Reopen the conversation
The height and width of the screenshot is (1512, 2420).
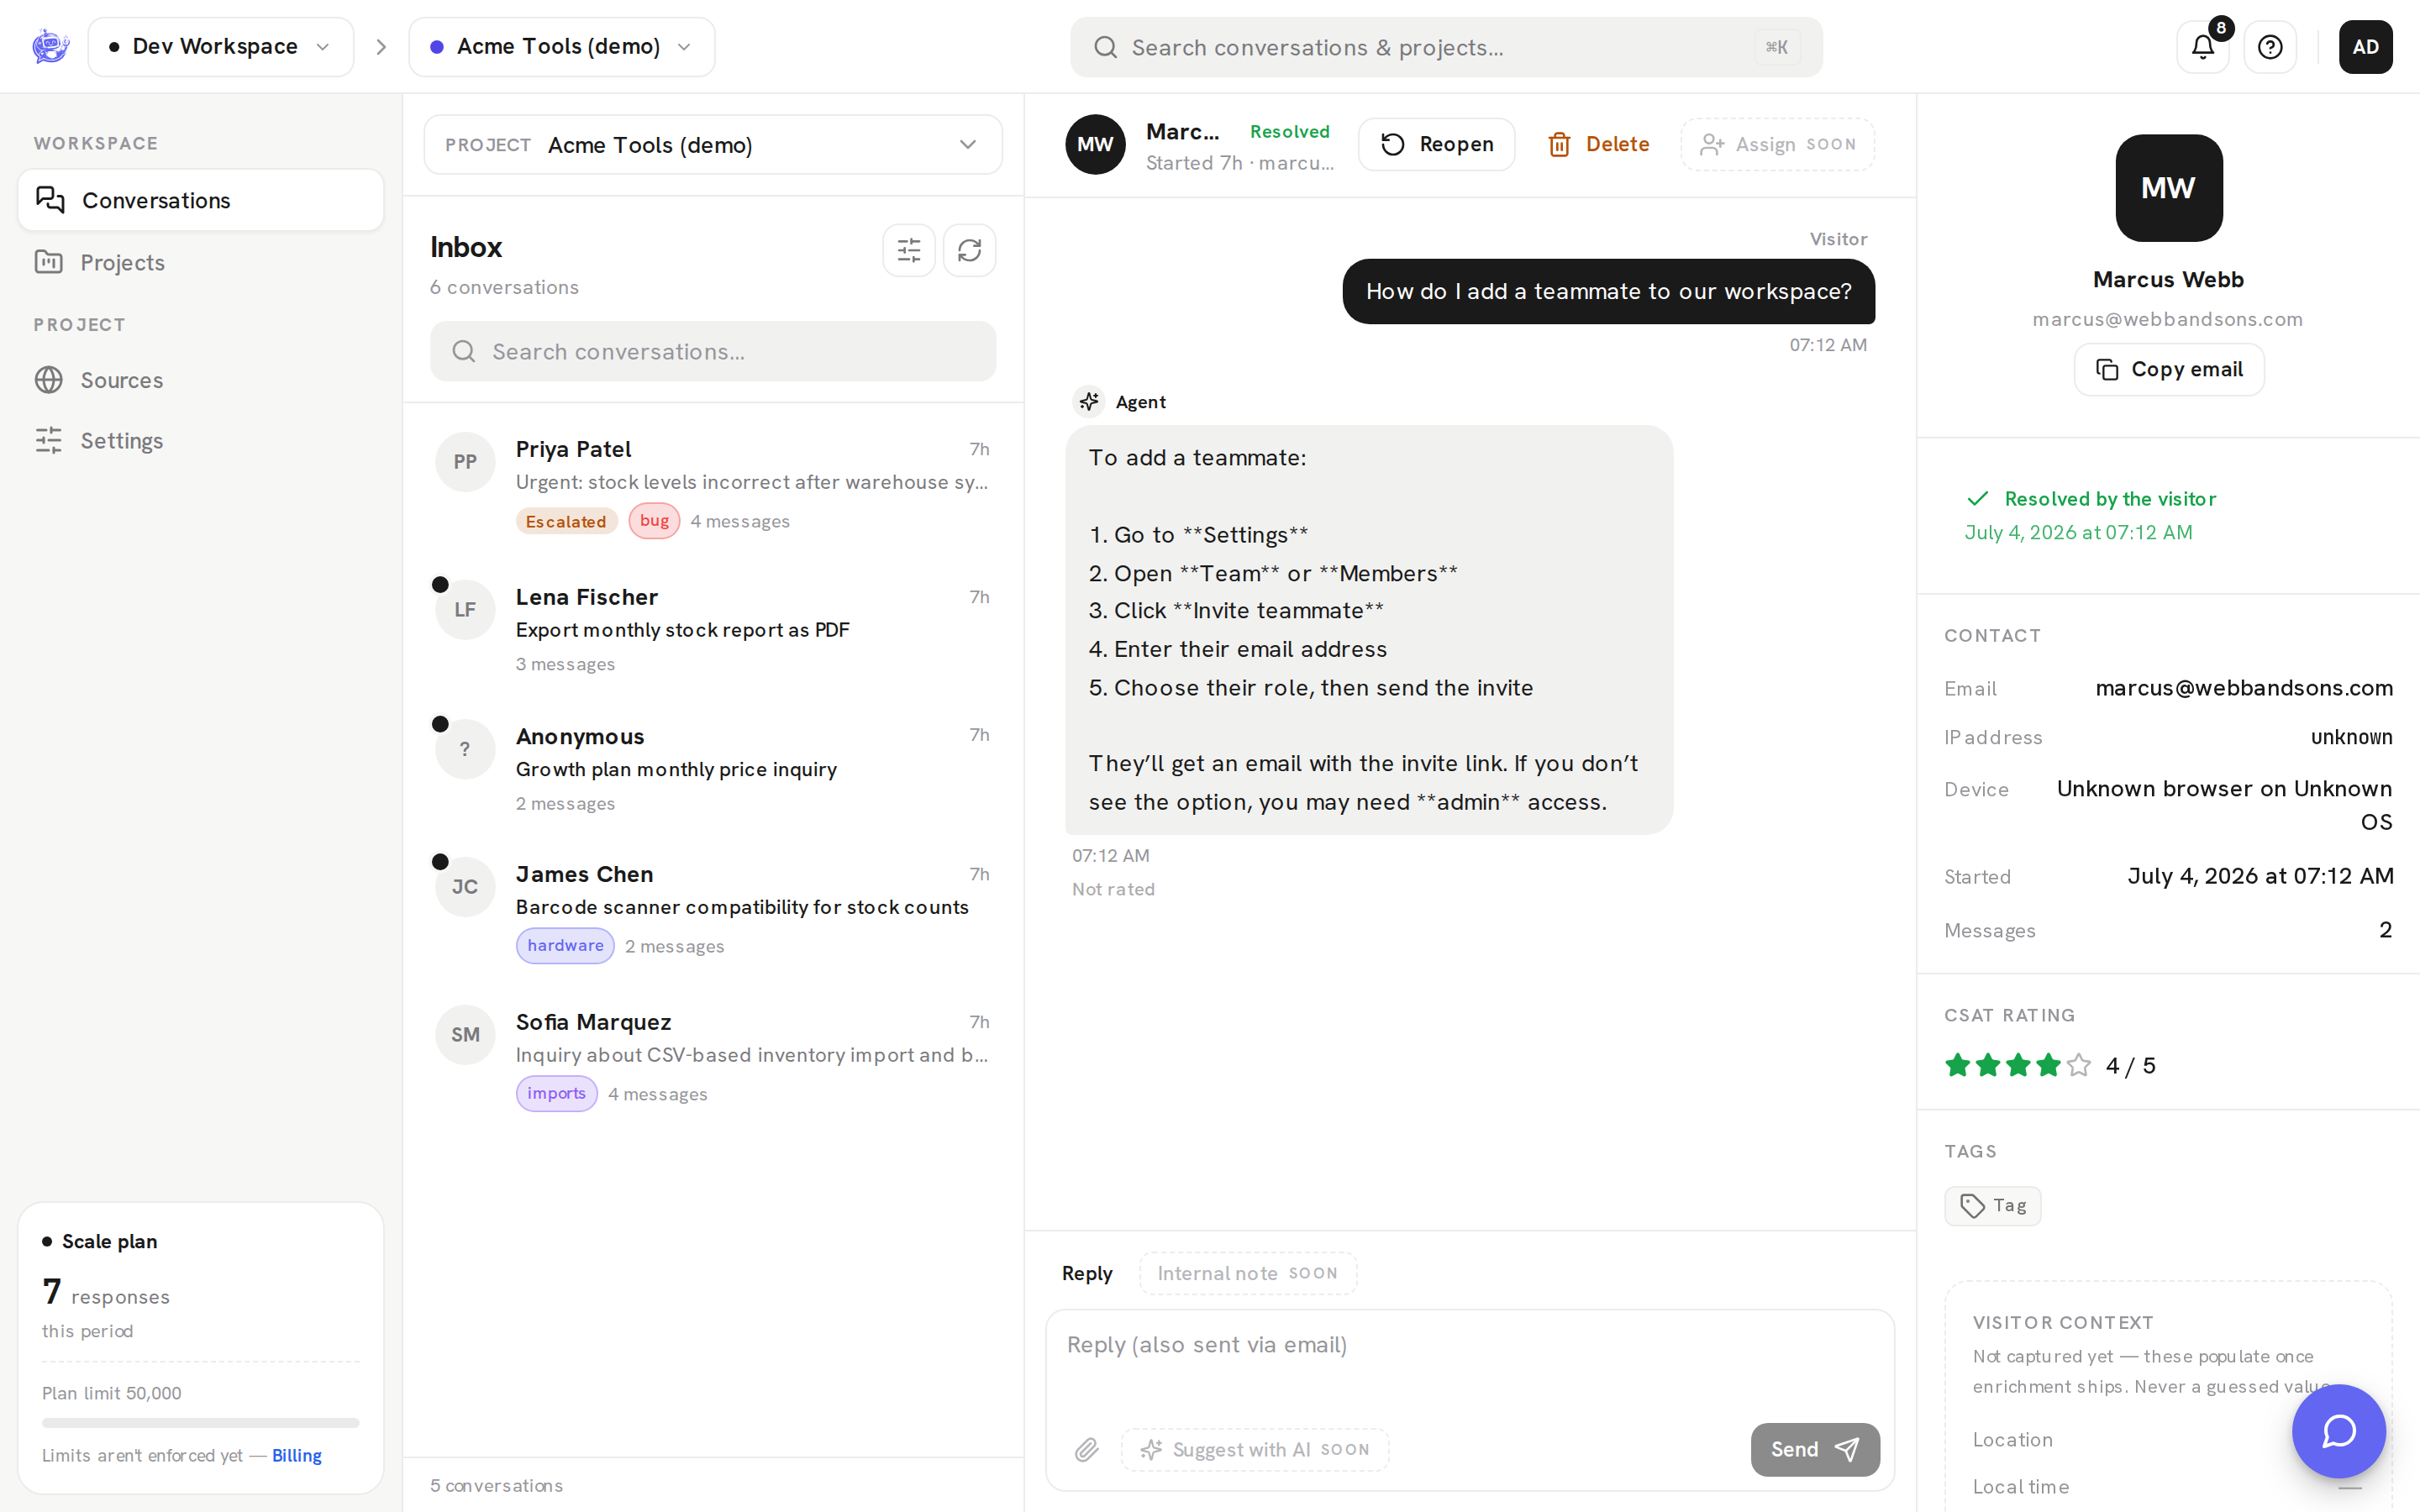(1436, 144)
